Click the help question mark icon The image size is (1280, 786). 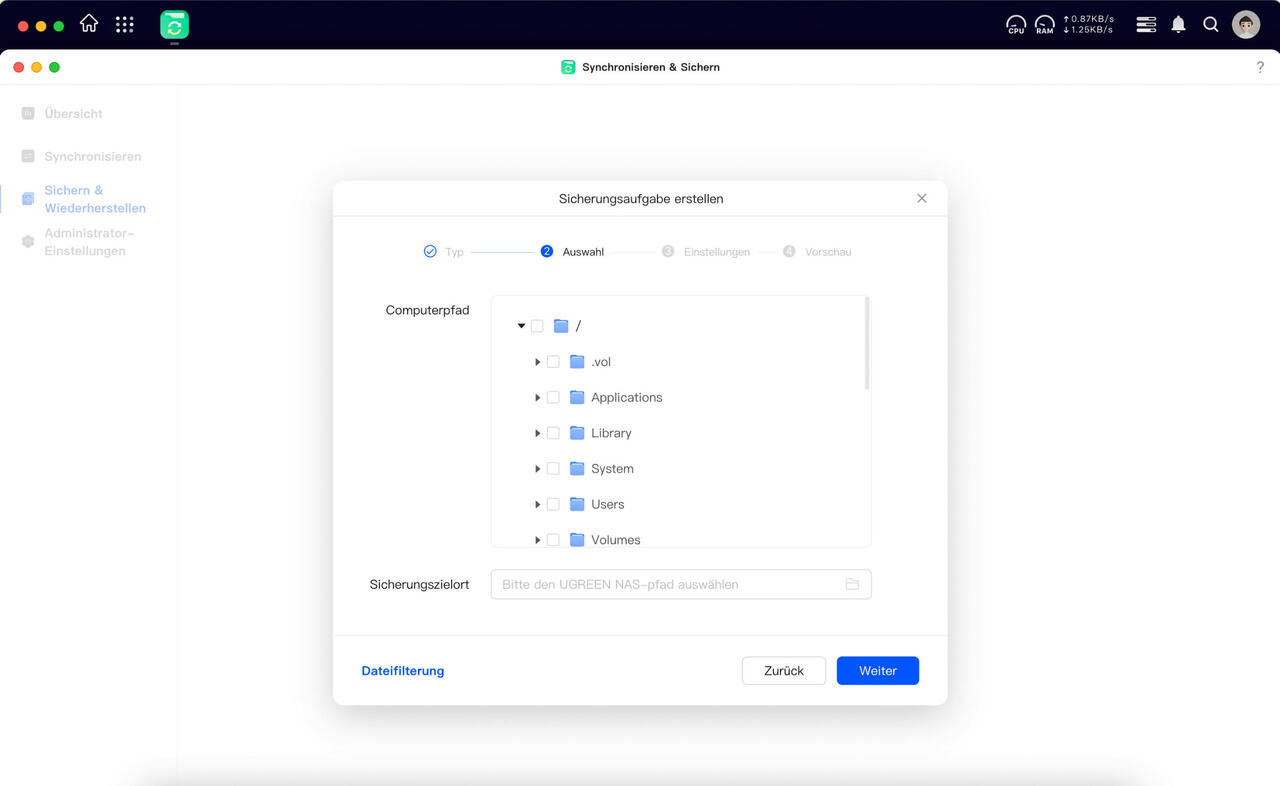(x=1260, y=67)
